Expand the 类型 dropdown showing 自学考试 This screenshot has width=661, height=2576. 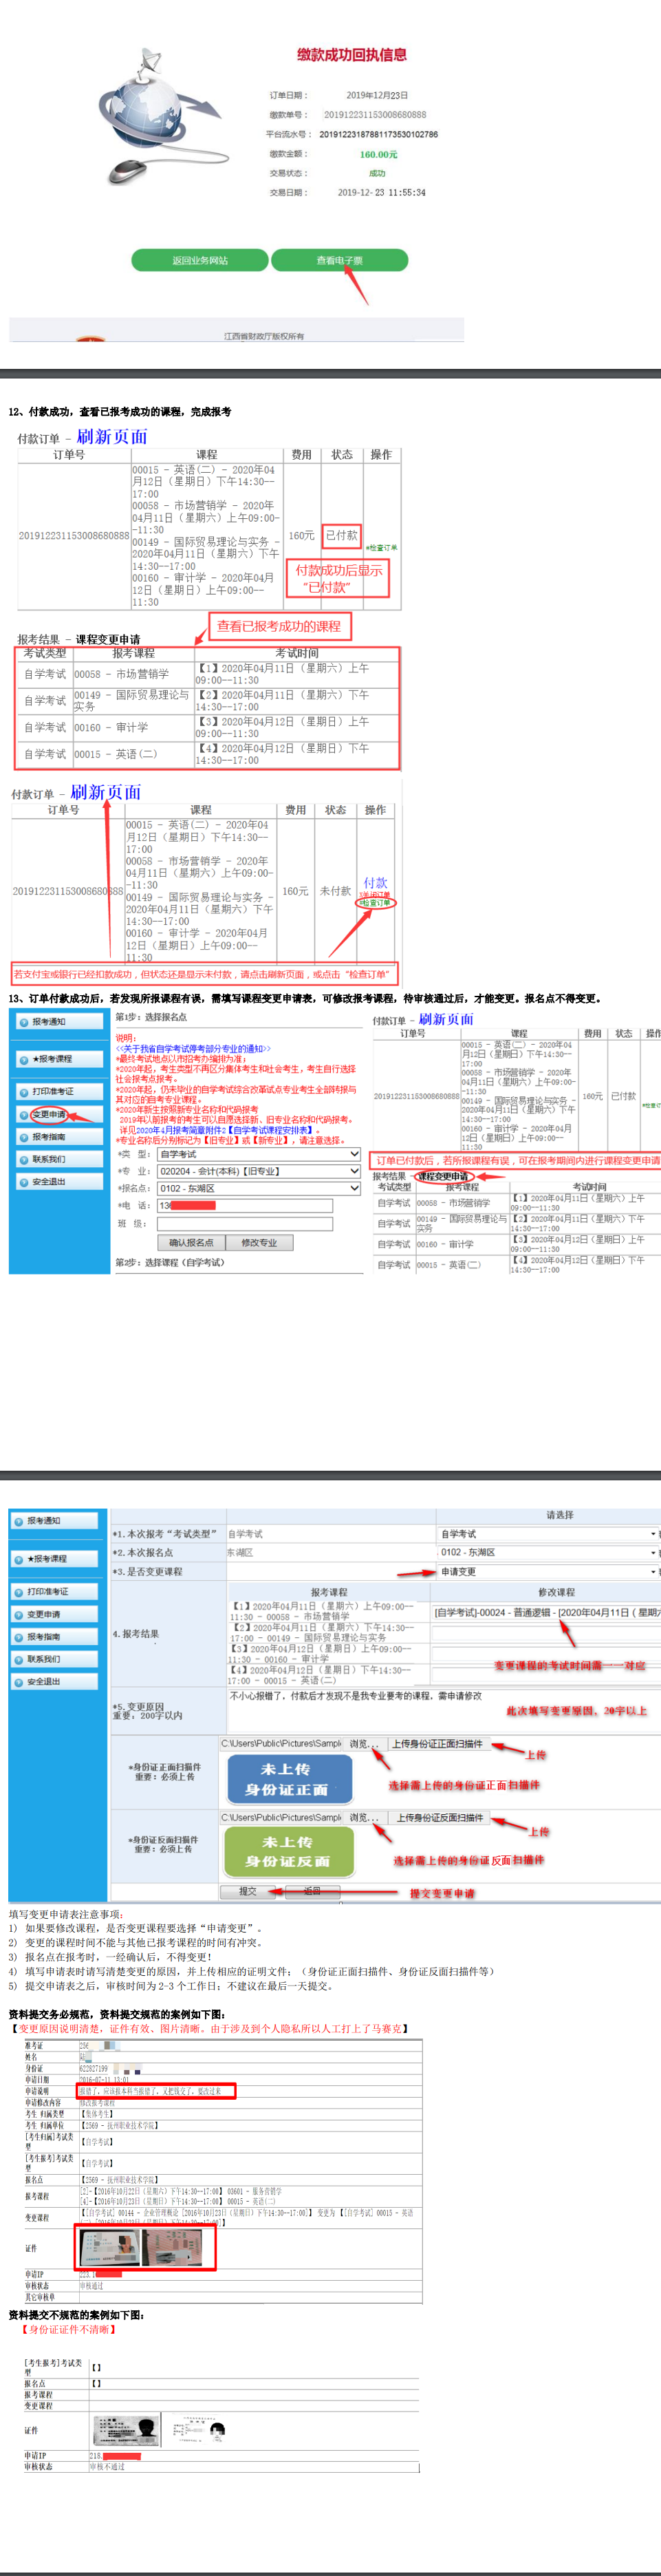click(258, 1154)
